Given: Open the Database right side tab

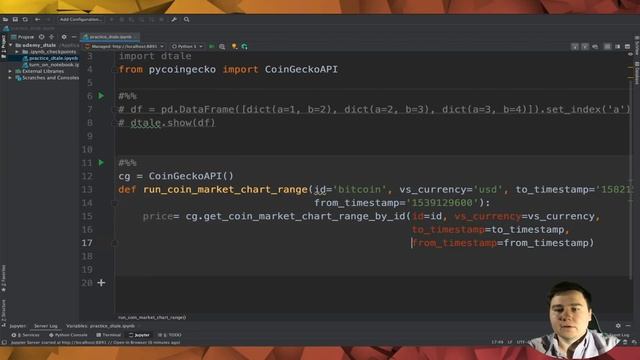Looking at the screenshot, I should click(x=637, y=73).
